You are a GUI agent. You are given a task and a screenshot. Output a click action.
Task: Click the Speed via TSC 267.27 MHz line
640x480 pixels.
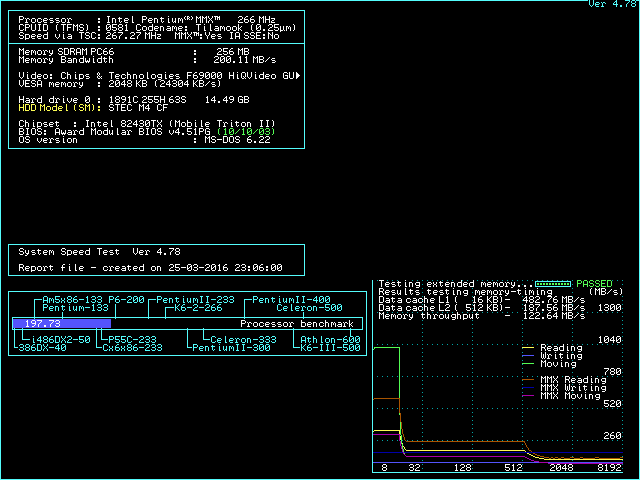pos(149,36)
